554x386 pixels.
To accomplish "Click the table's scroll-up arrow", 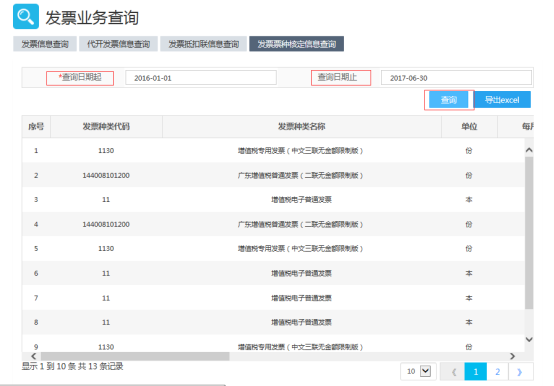I will 529,150.
